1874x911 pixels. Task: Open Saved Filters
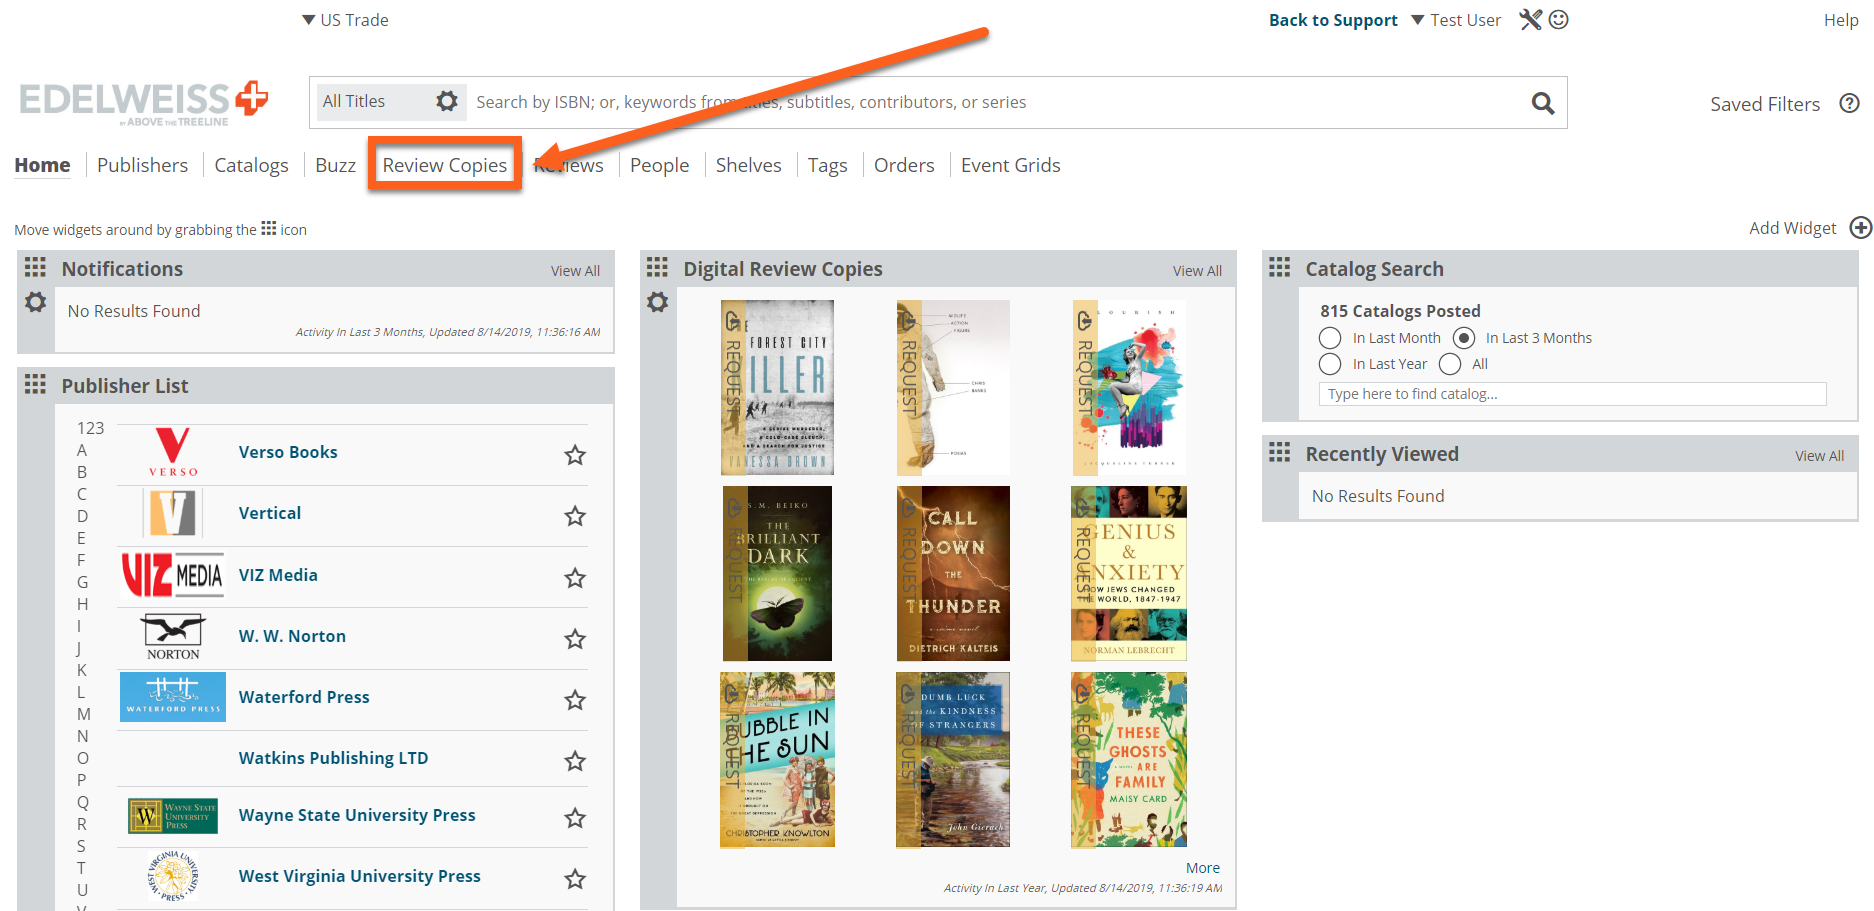click(x=1765, y=104)
